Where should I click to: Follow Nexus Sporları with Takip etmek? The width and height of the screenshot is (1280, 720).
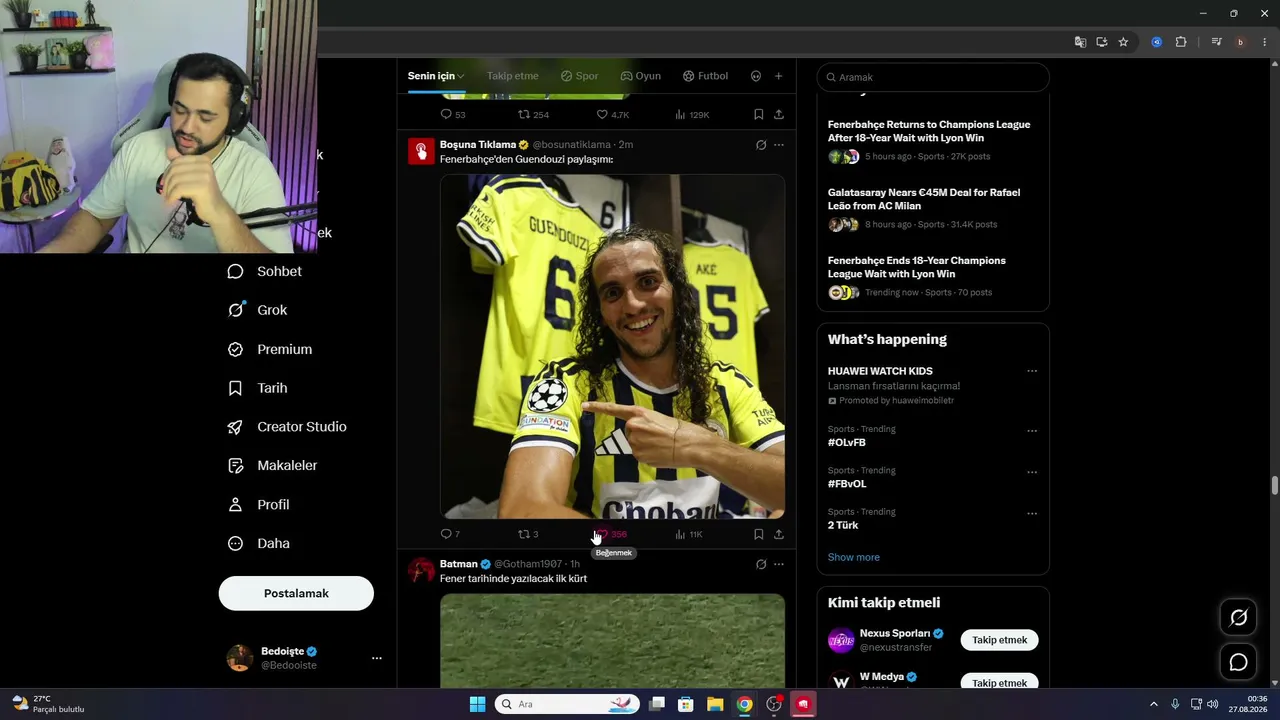999,640
